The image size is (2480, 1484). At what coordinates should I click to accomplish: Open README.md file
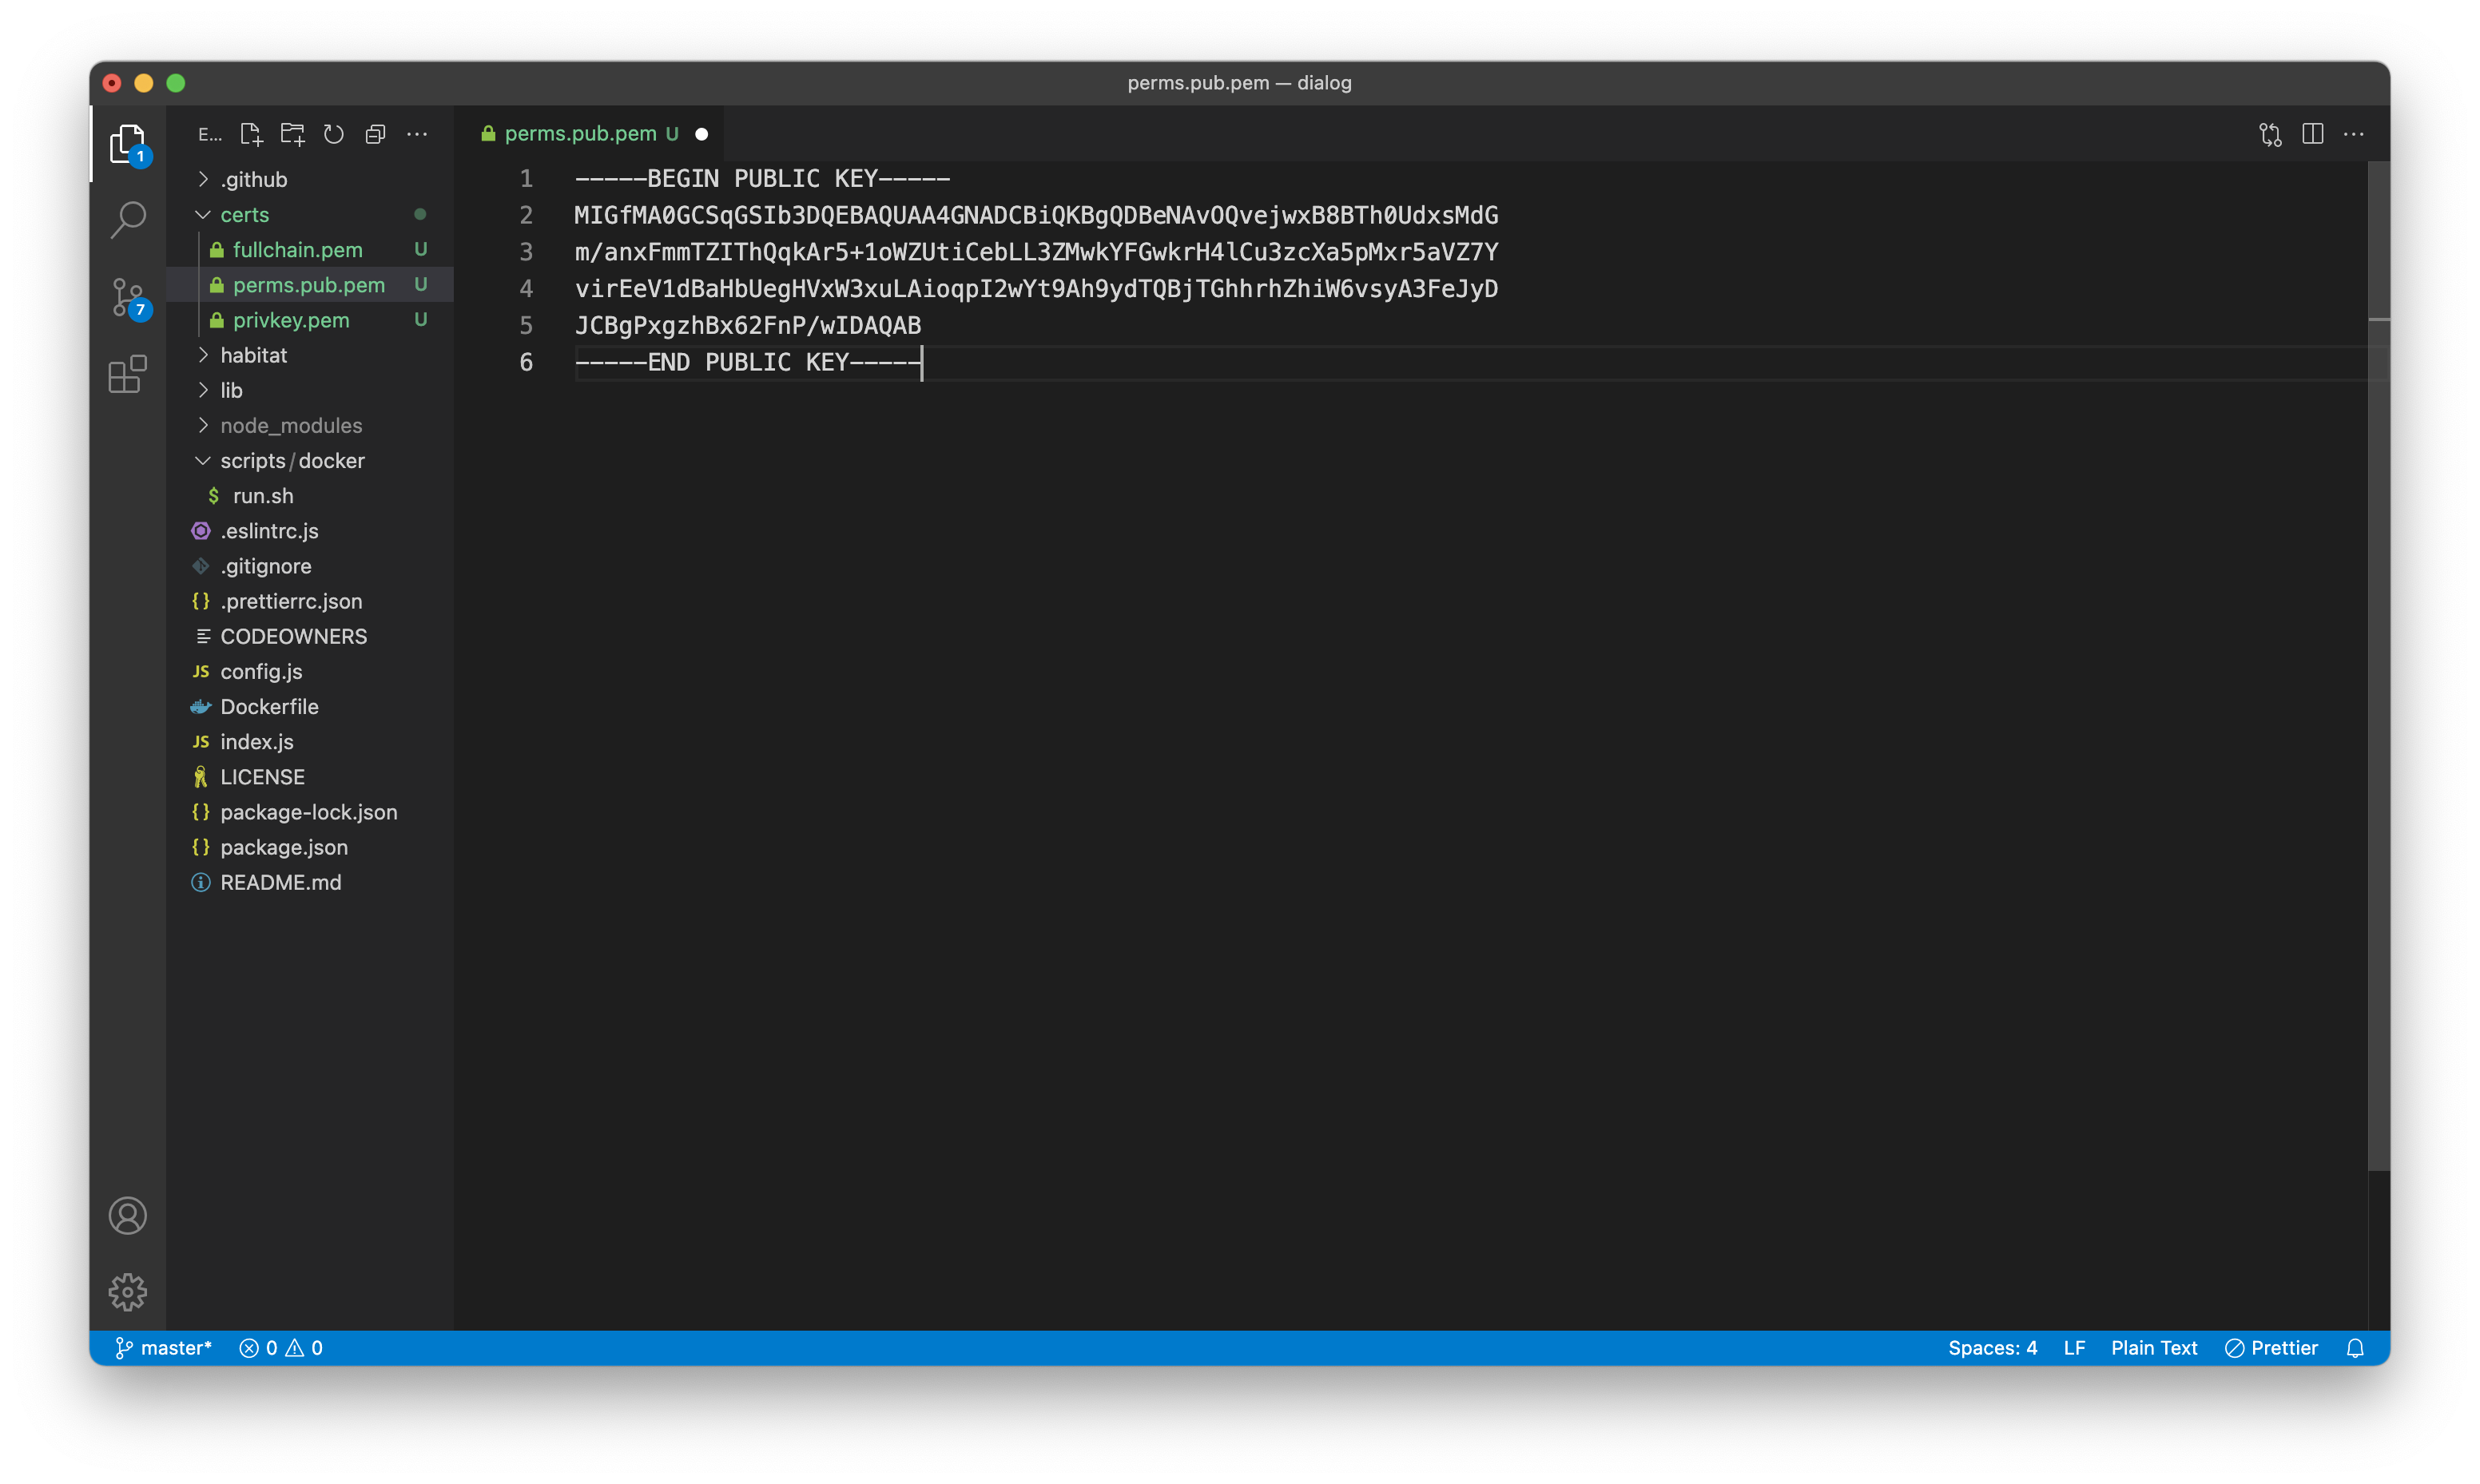coord(310,882)
